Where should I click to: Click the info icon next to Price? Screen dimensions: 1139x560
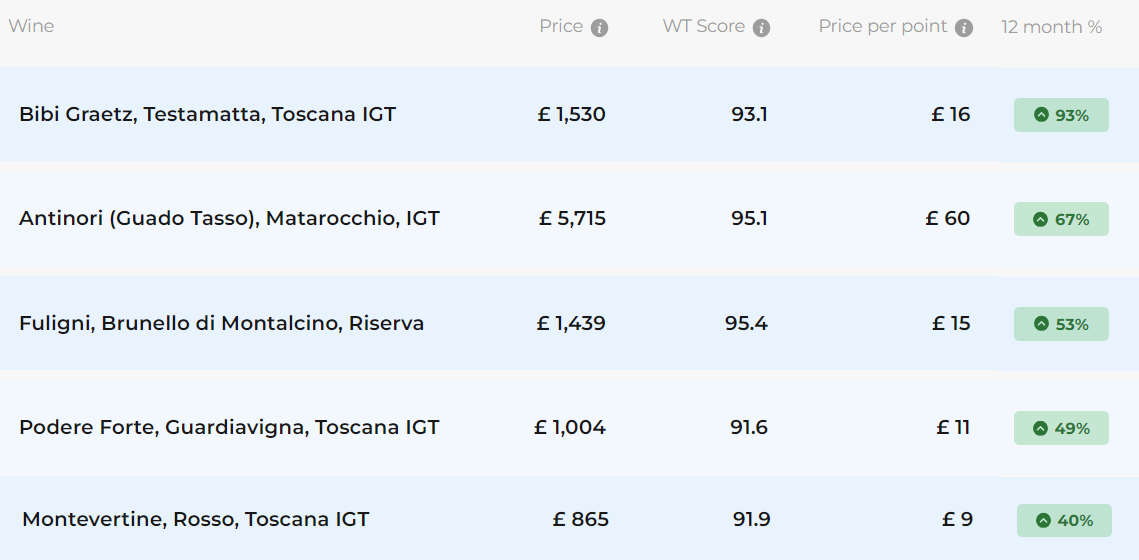tap(600, 28)
